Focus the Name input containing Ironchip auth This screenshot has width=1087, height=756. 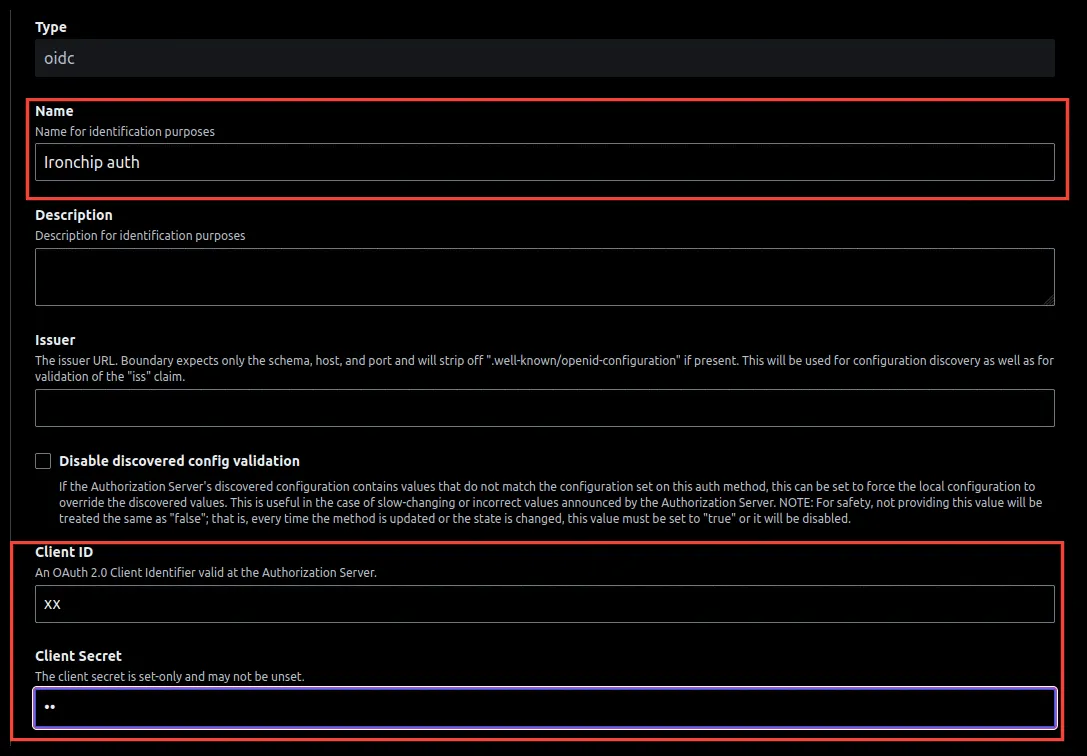coord(545,162)
